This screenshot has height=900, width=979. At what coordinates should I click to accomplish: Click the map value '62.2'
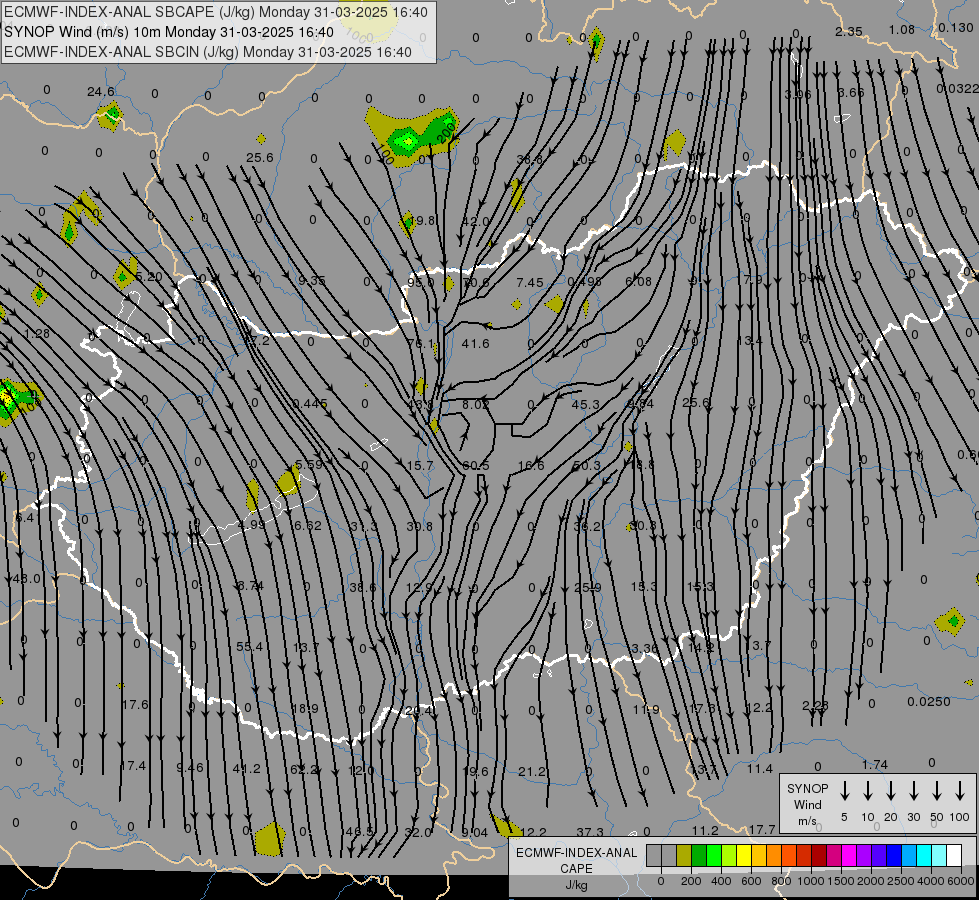[x=303, y=769]
